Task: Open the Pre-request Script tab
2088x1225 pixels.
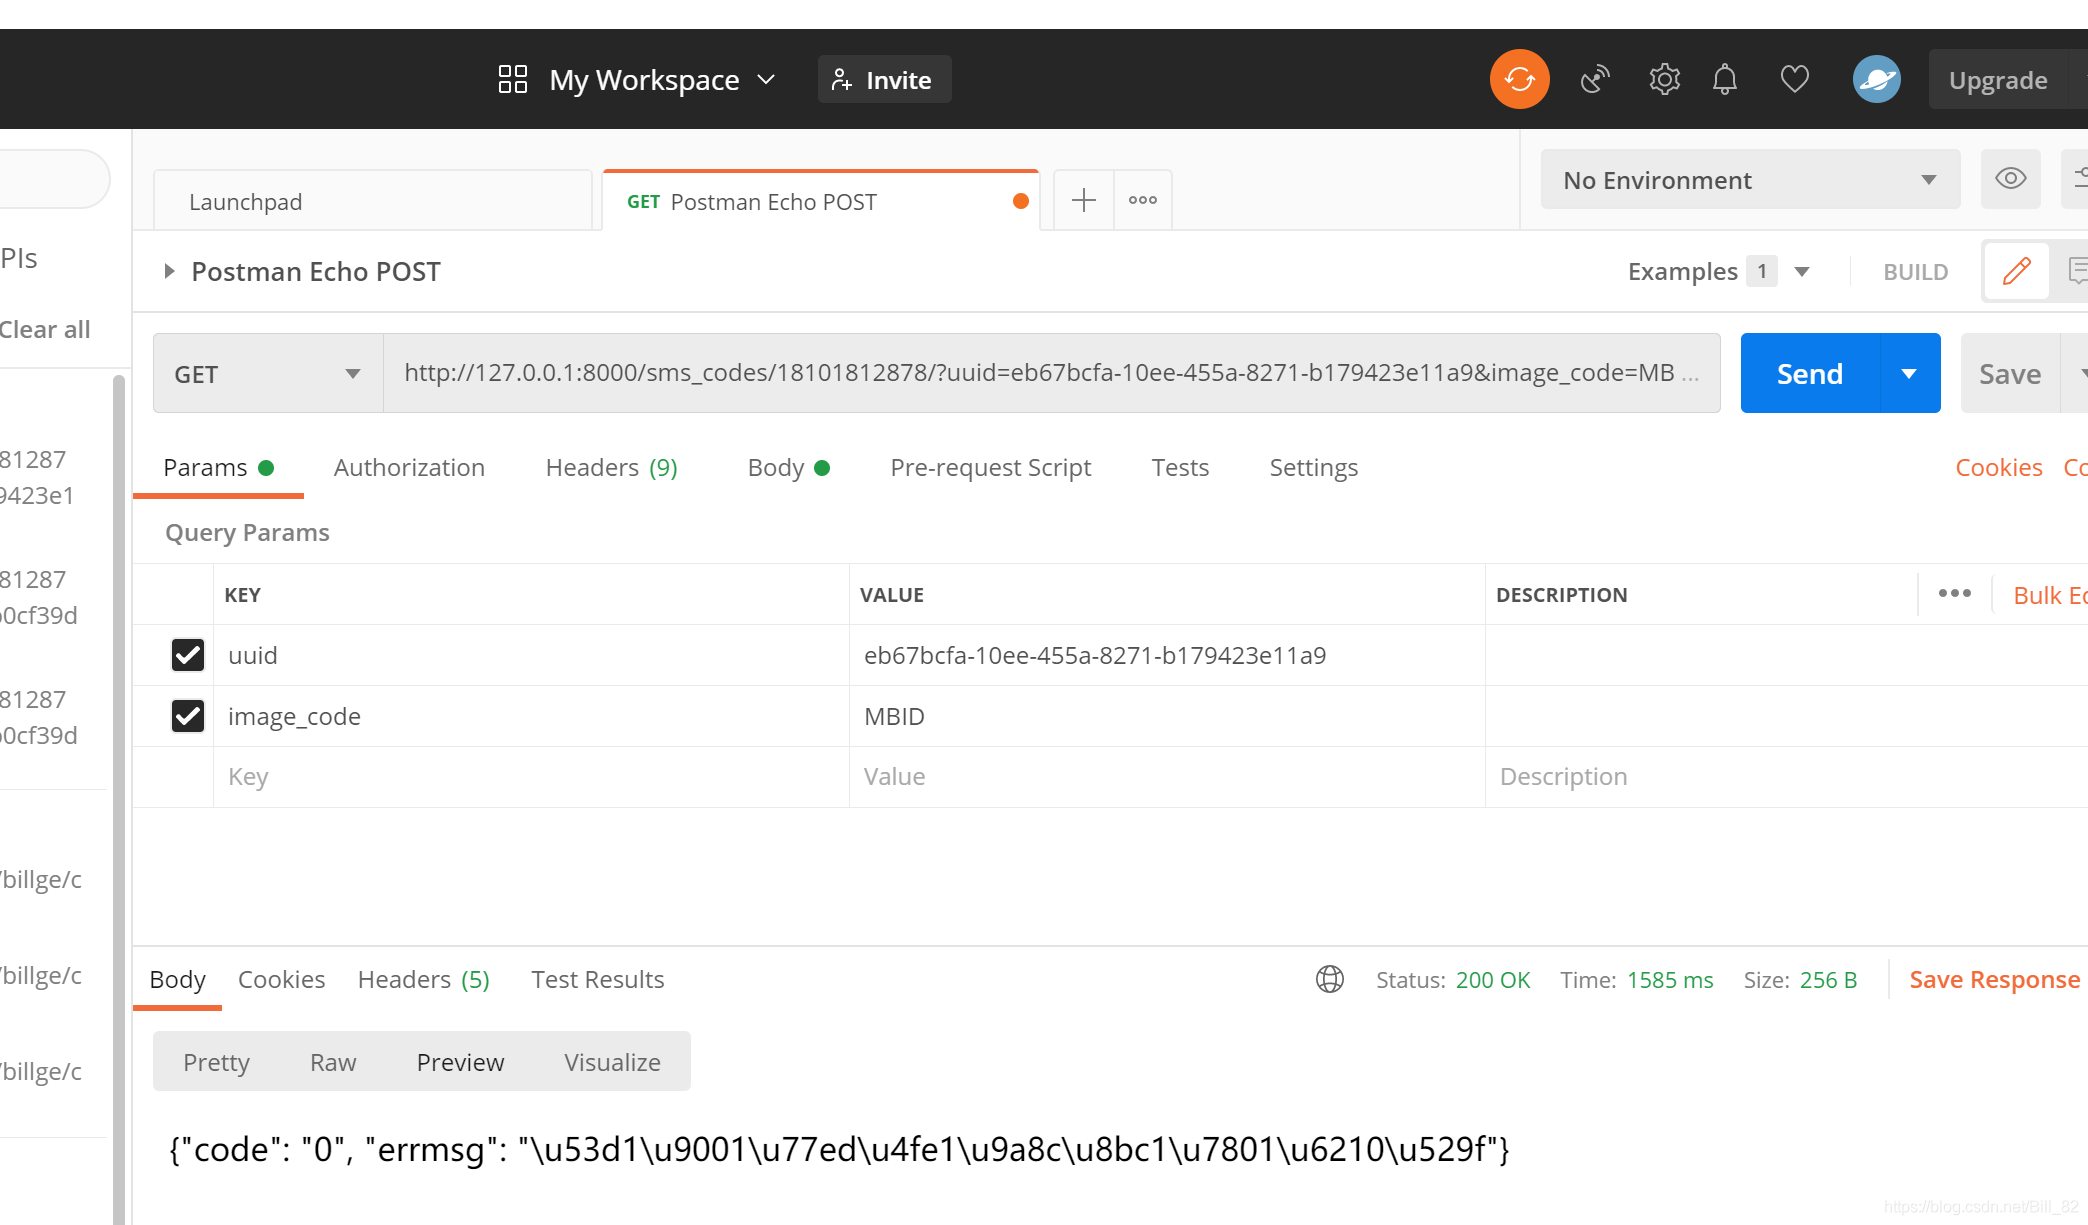Action: [x=990, y=467]
